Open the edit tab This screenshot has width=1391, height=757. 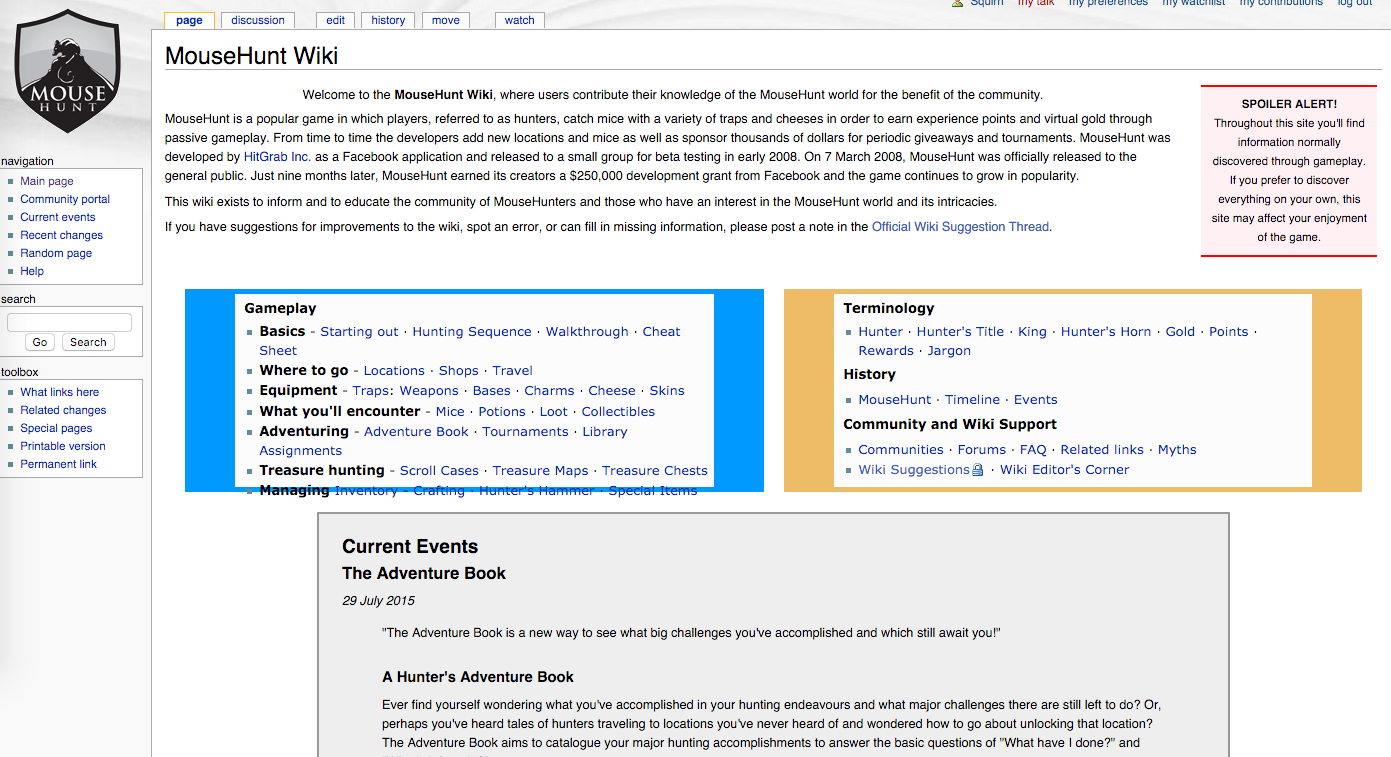tap(335, 20)
